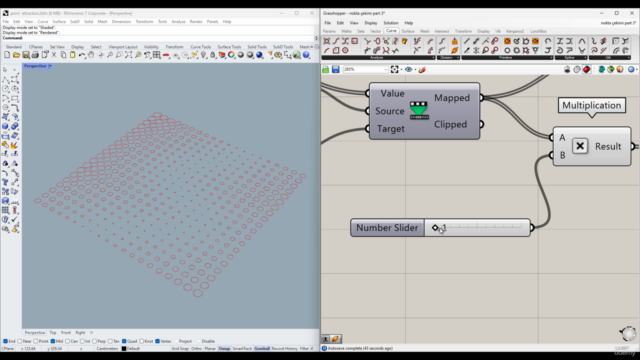Click the Grasshopper Open file green icon
The width and height of the screenshot is (640, 360).
(x=325, y=70)
